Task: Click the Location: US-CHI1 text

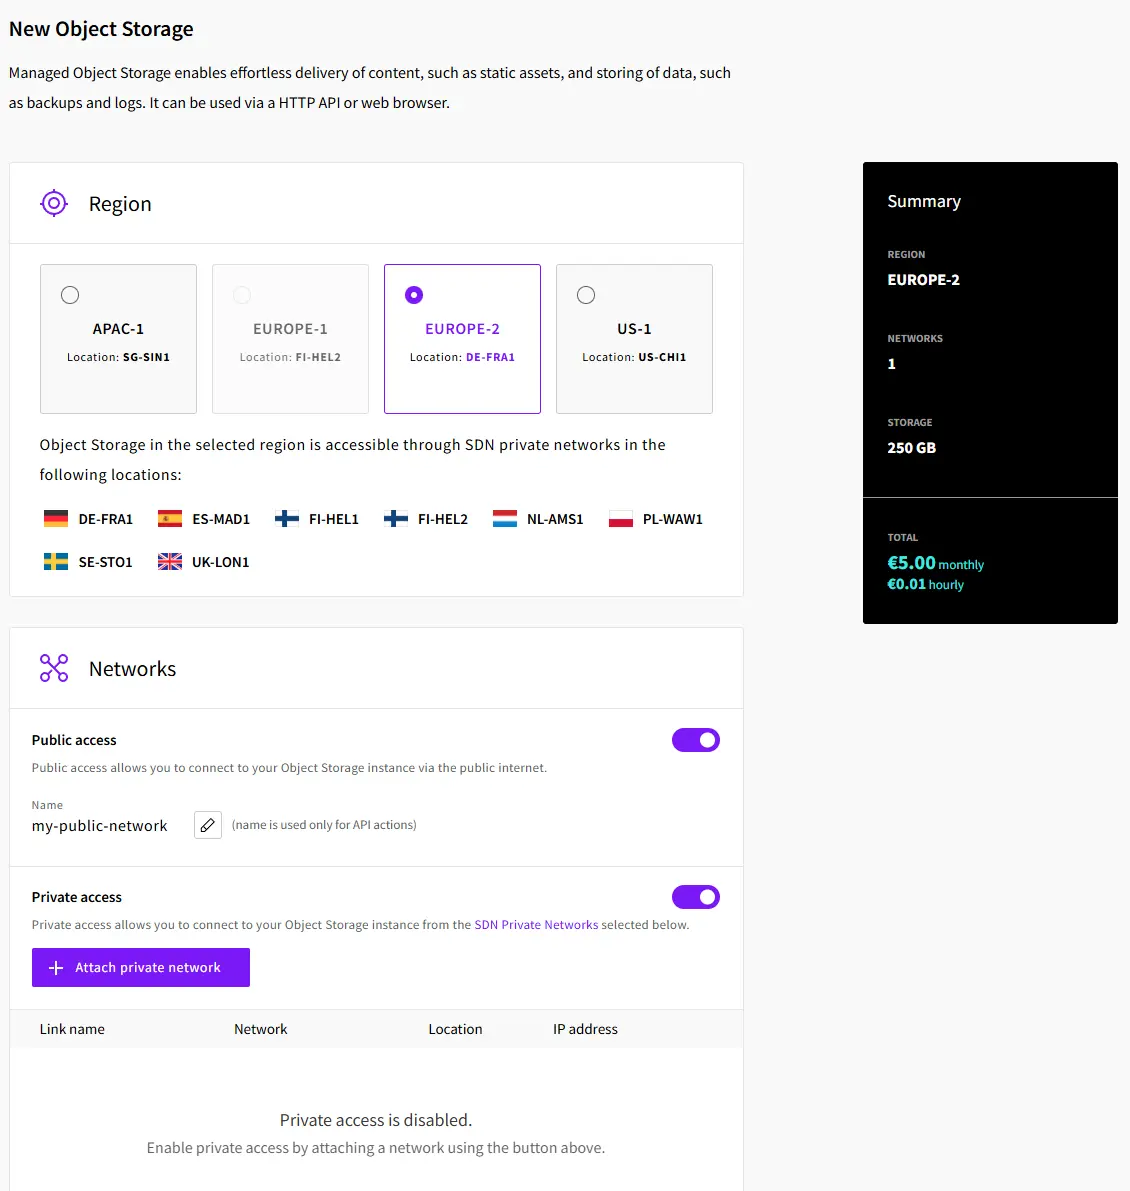Action: pos(634,357)
